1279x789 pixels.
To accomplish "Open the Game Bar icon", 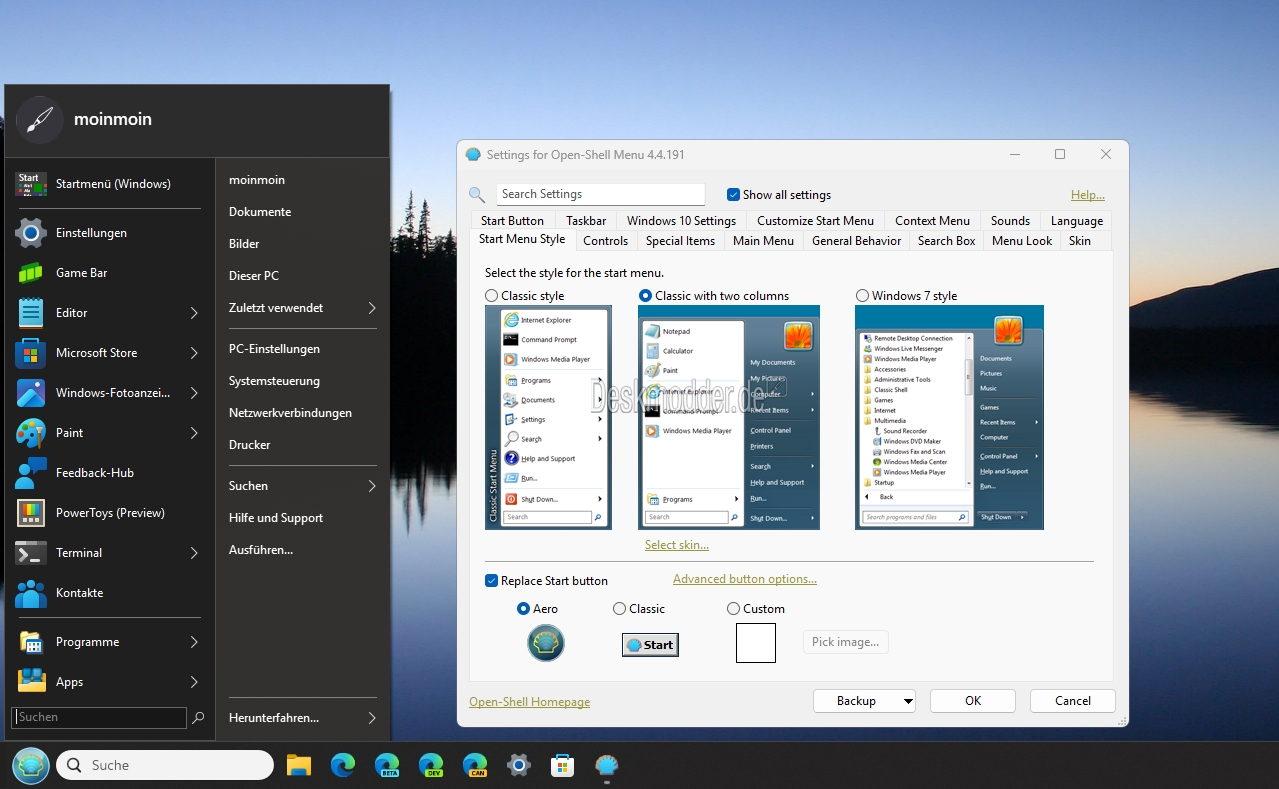I will [31, 273].
